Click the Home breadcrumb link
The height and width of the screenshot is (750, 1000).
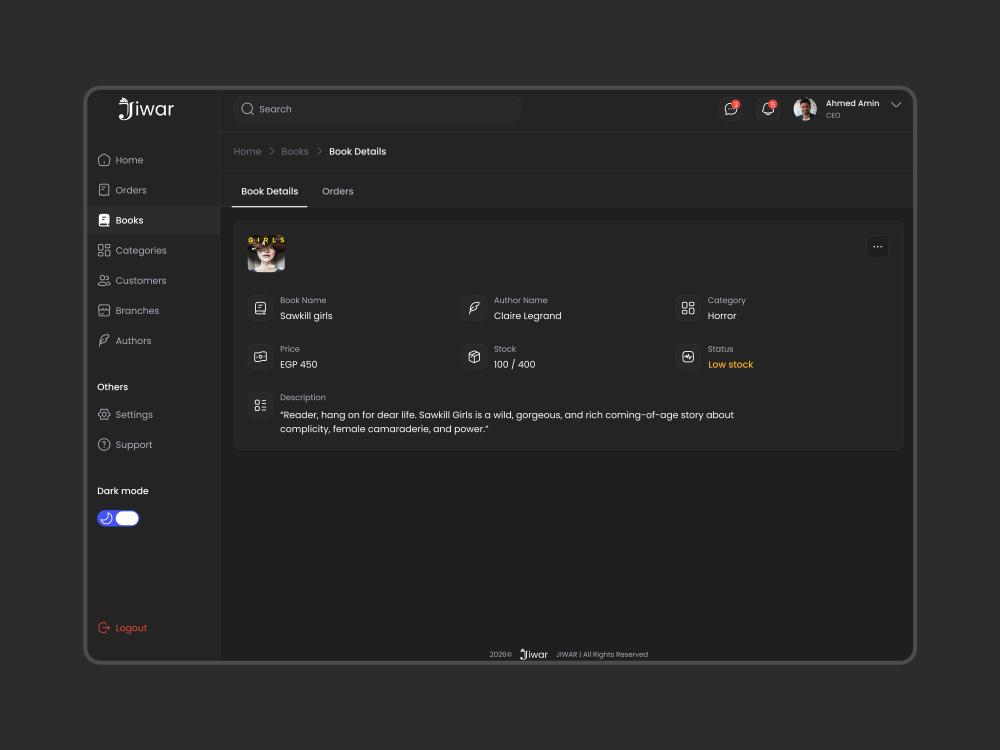[x=247, y=152]
